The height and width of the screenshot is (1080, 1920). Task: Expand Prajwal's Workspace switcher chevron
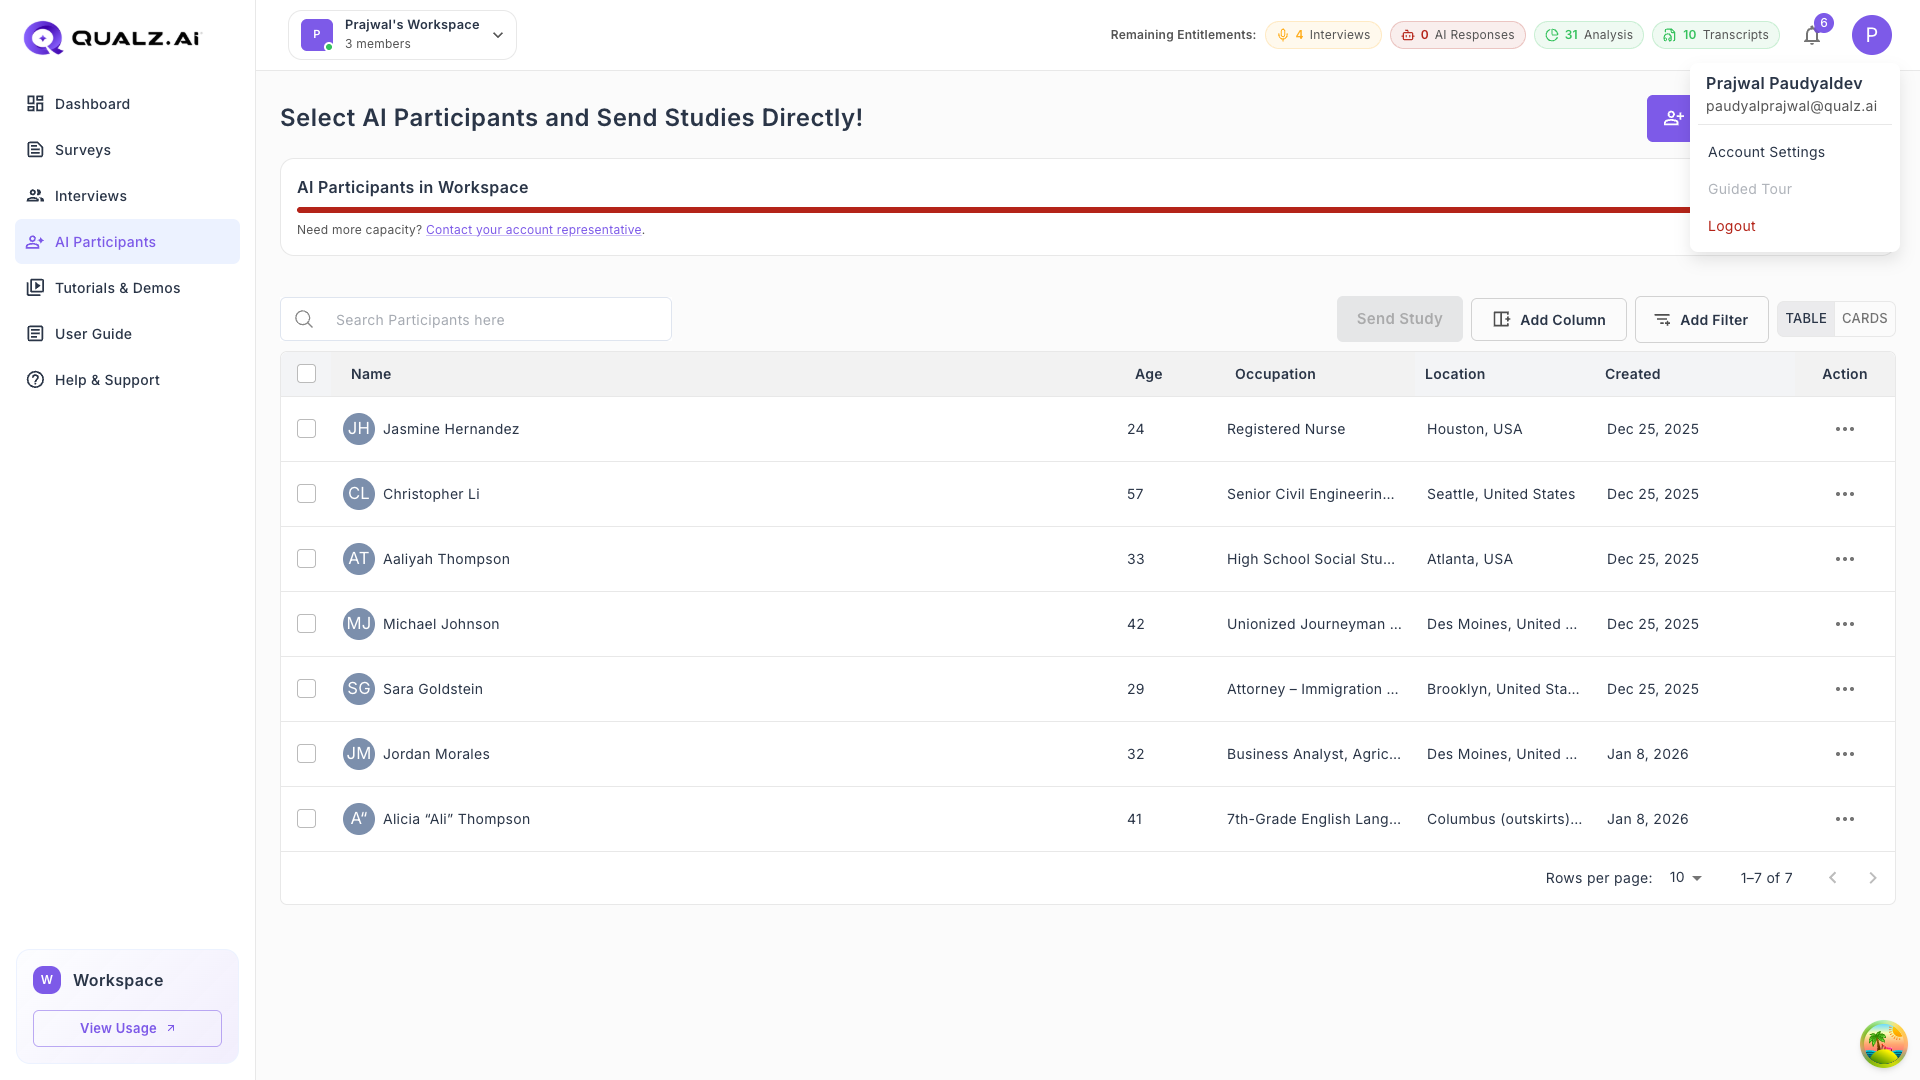(497, 34)
